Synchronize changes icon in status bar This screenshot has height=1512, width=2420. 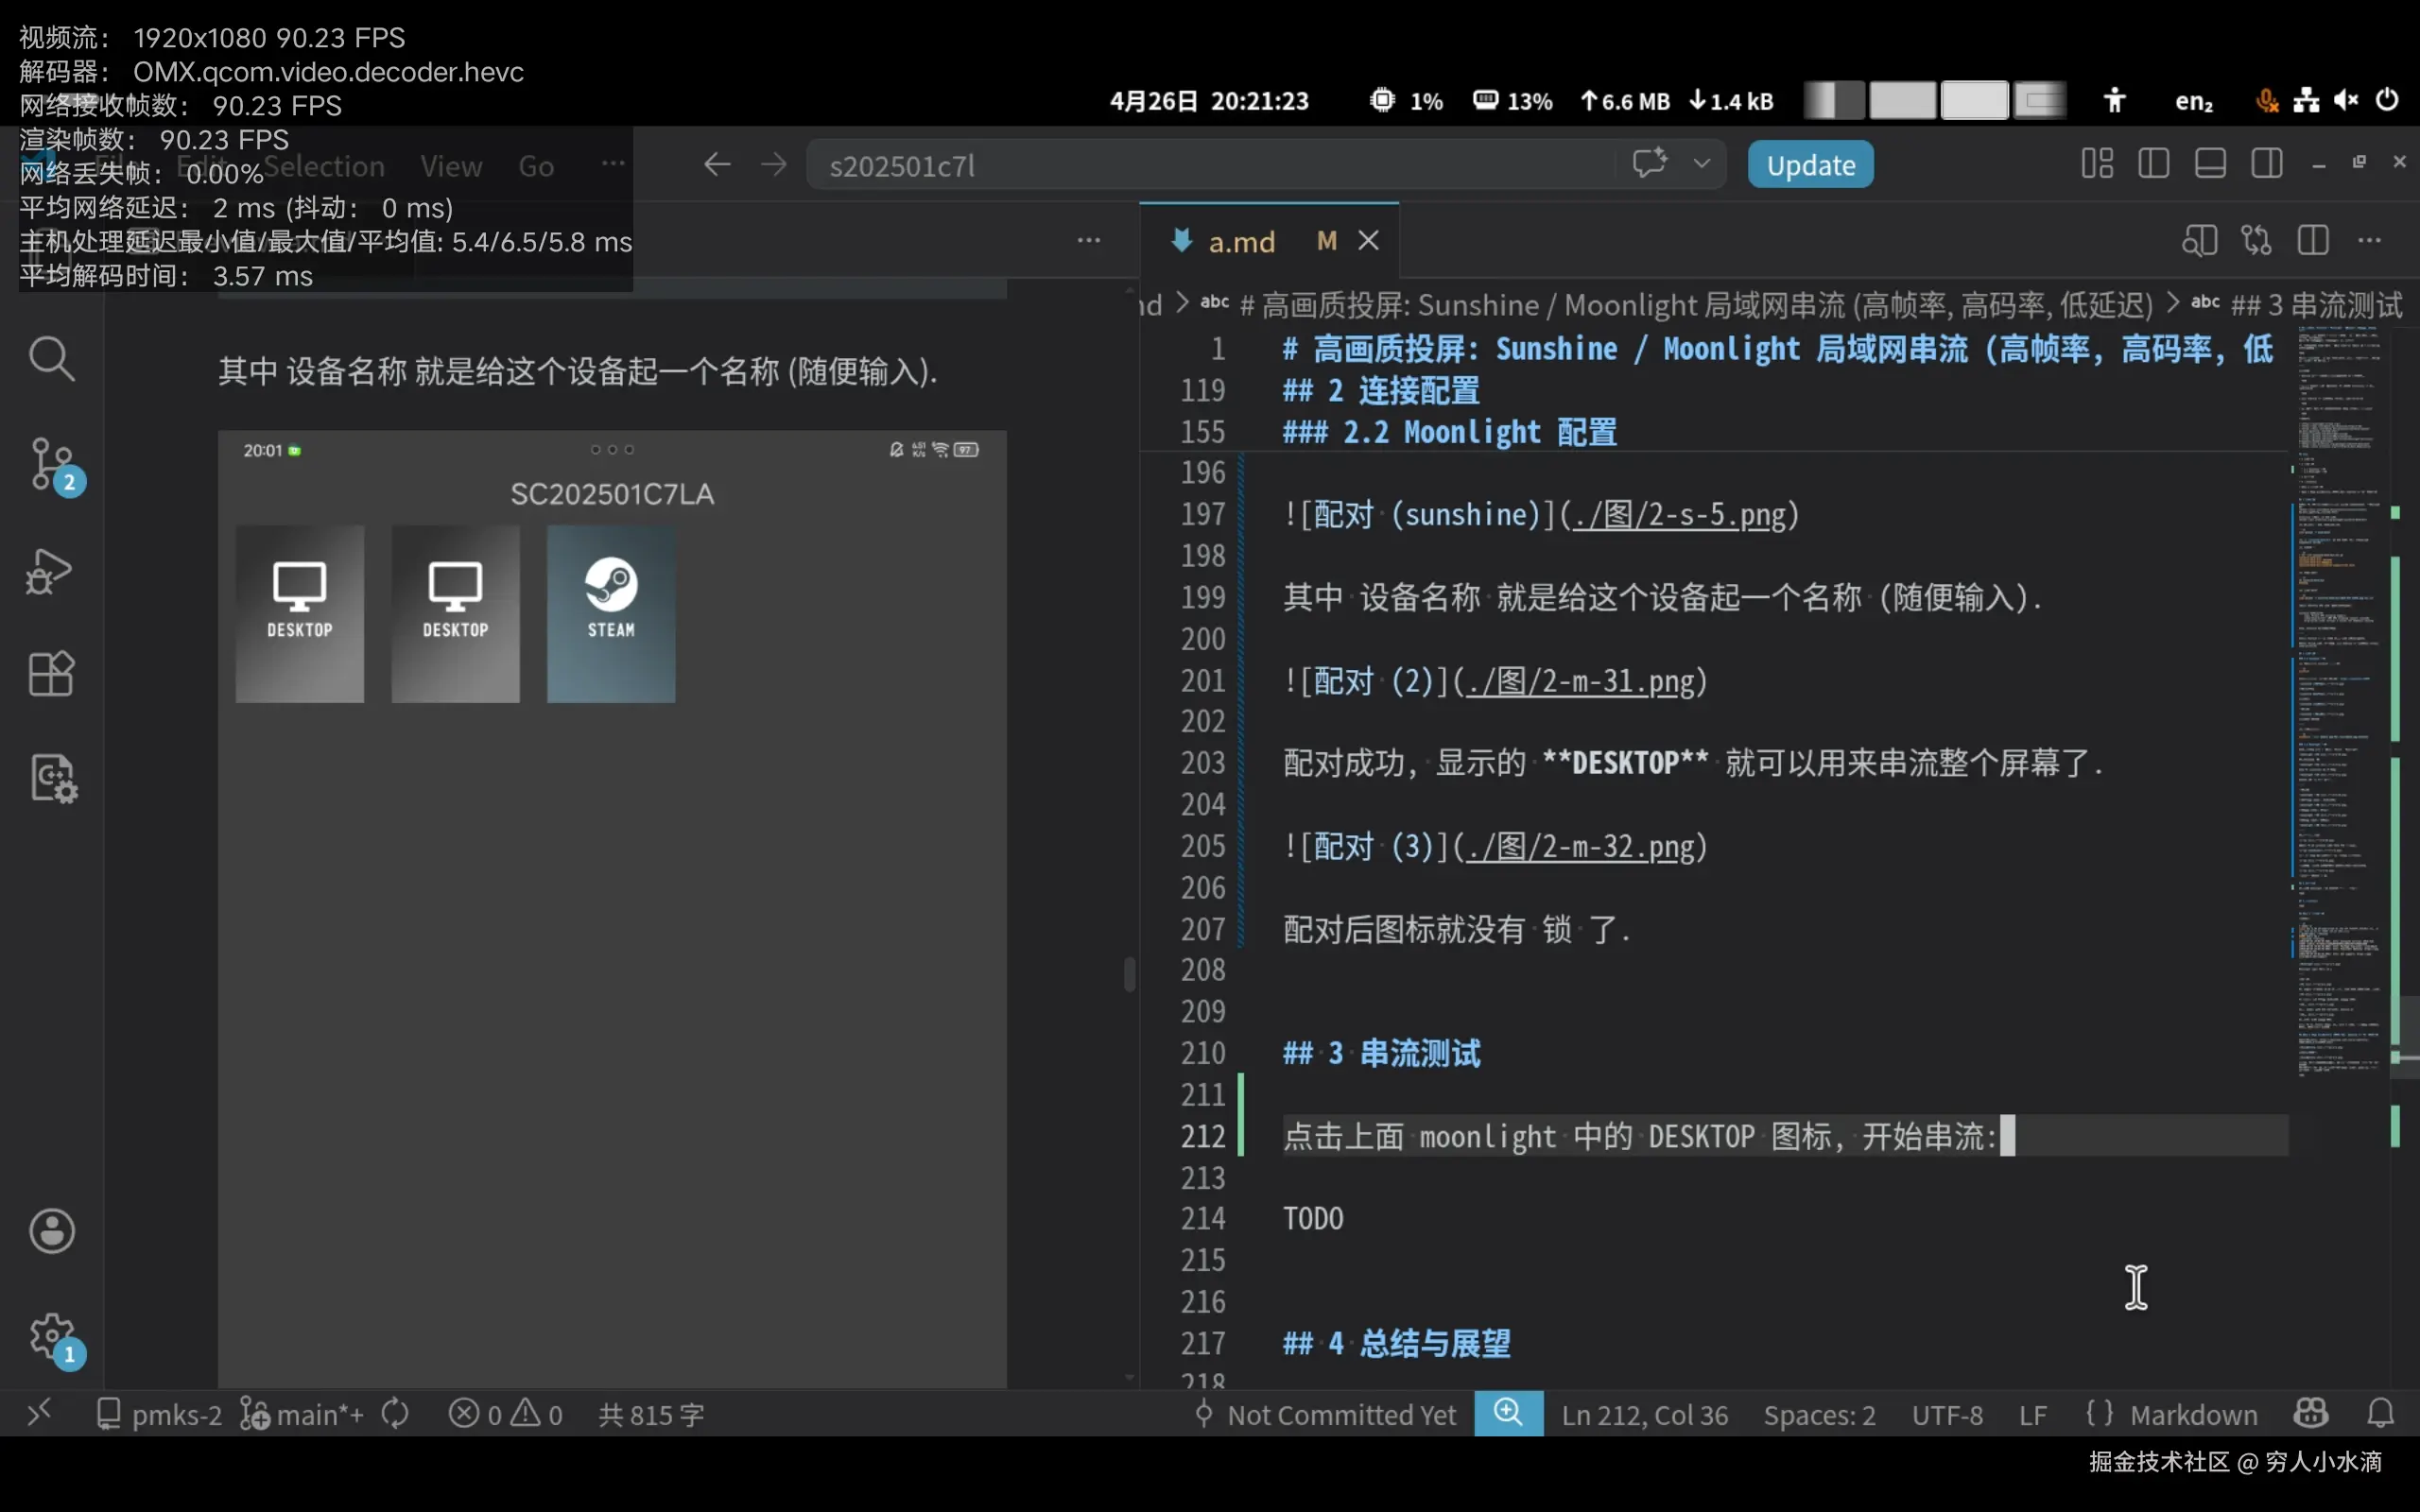(x=396, y=1414)
